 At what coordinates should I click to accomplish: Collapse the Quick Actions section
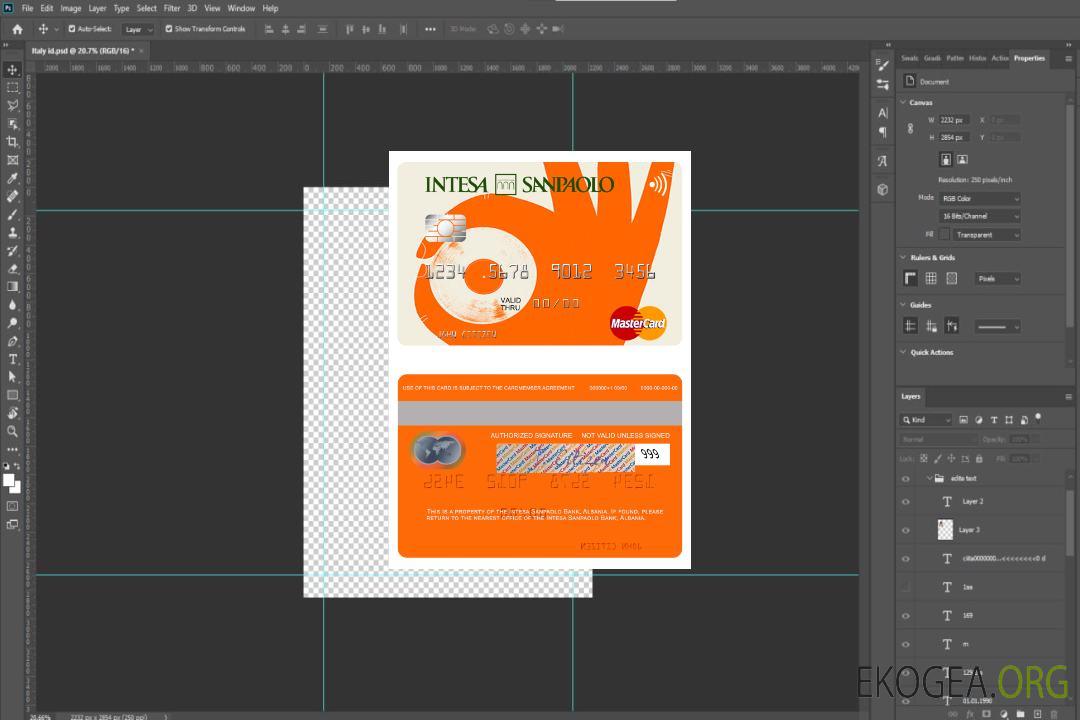pos(903,352)
